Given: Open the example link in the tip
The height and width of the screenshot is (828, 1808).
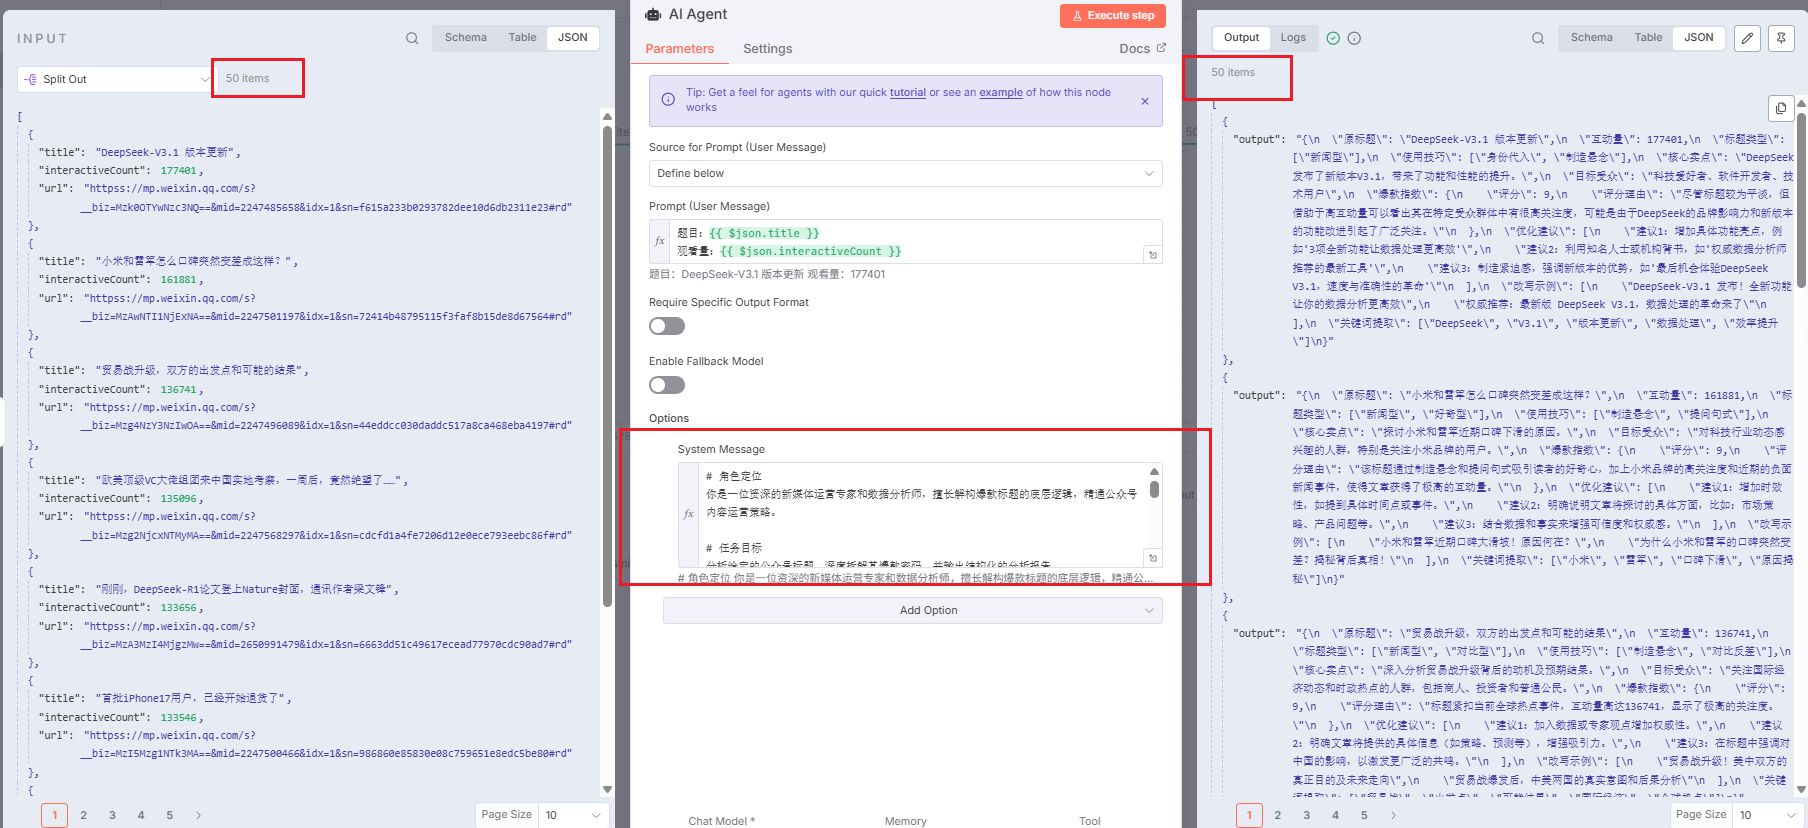Looking at the screenshot, I should click(1000, 92).
